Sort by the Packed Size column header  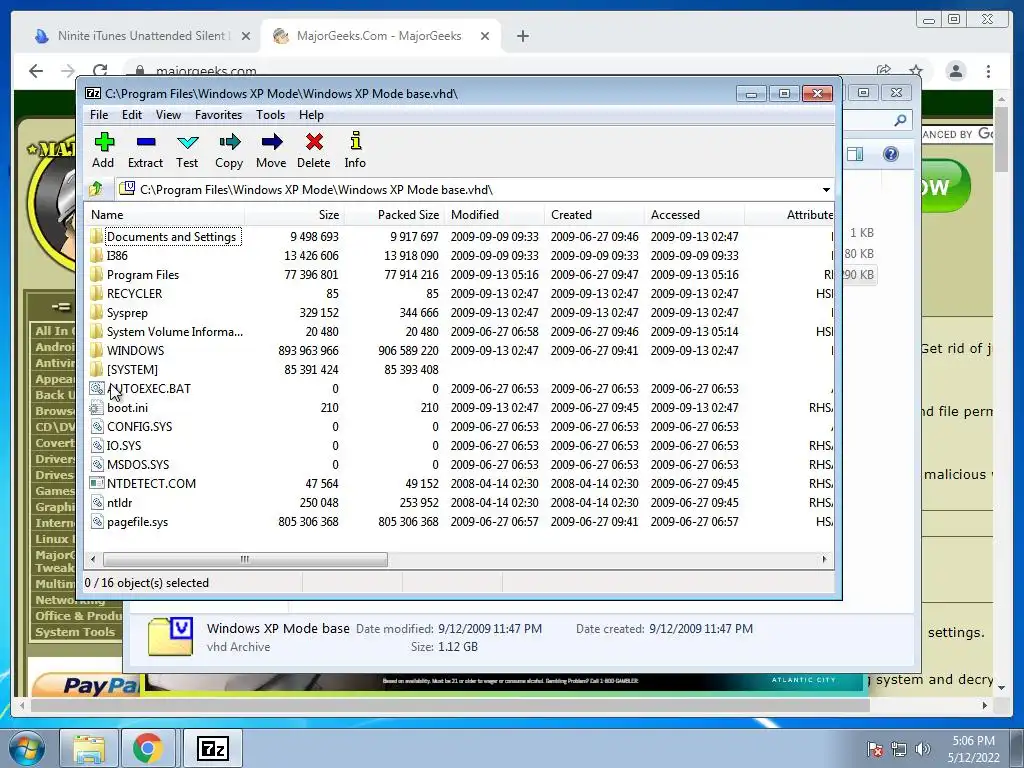click(x=394, y=215)
